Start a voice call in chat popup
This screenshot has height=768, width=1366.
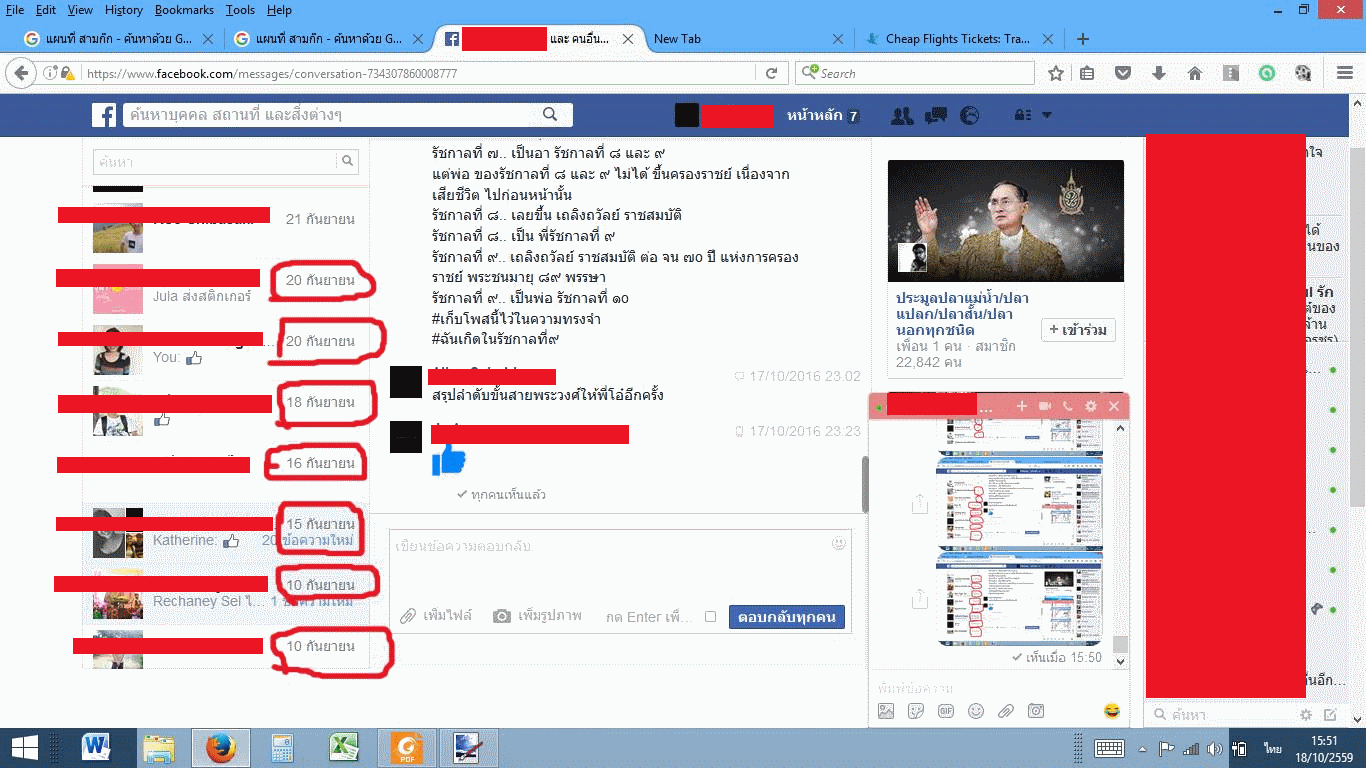click(1068, 406)
